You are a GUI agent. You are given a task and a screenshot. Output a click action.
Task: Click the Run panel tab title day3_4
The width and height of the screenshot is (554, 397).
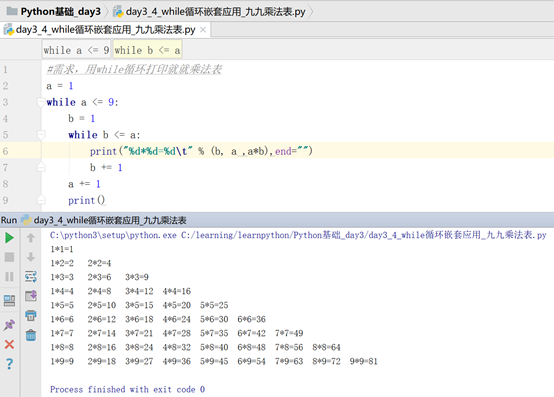click(110, 220)
